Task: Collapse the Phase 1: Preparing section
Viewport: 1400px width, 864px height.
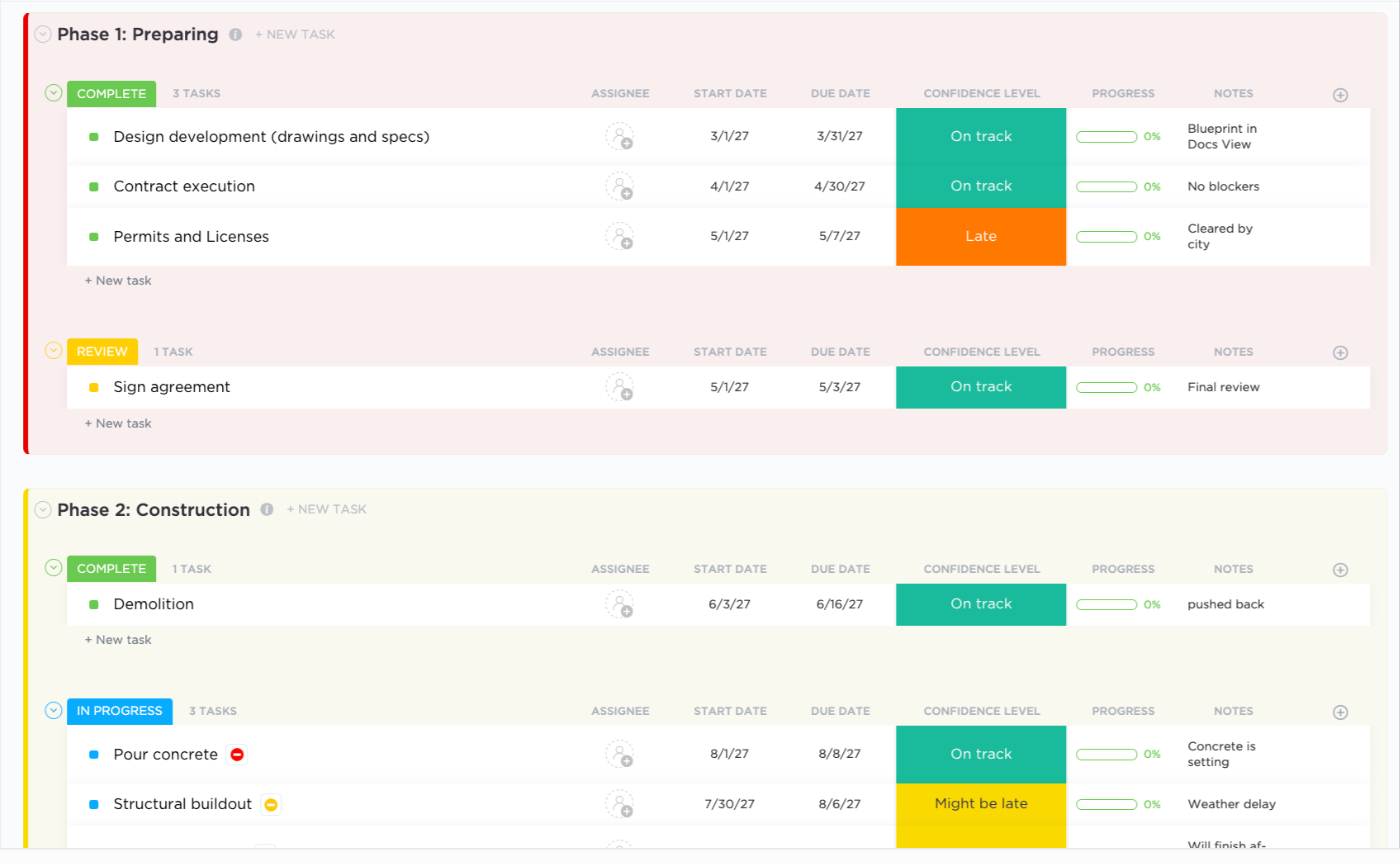Action: (x=42, y=34)
